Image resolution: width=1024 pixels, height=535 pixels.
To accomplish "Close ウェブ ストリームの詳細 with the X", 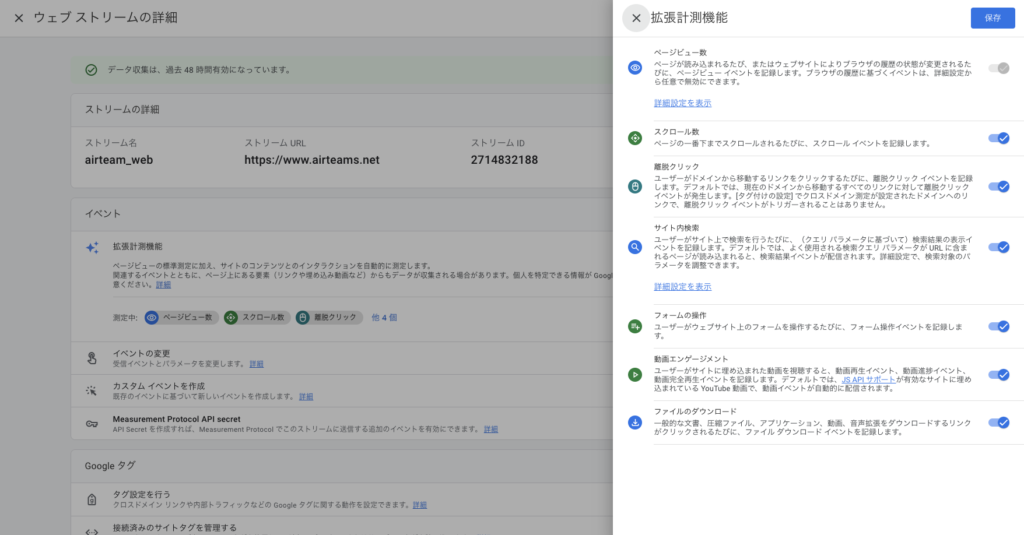I will pyautogui.click(x=19, y=18).
